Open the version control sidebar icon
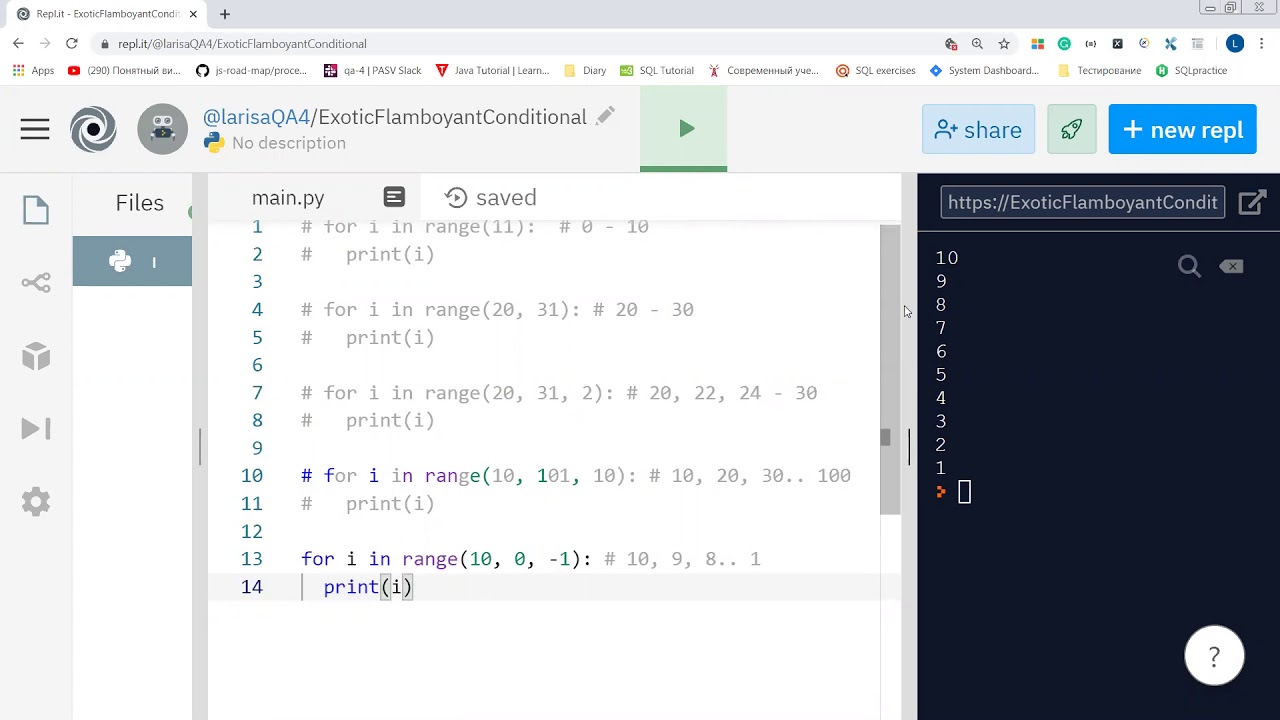 coord(36,283)
